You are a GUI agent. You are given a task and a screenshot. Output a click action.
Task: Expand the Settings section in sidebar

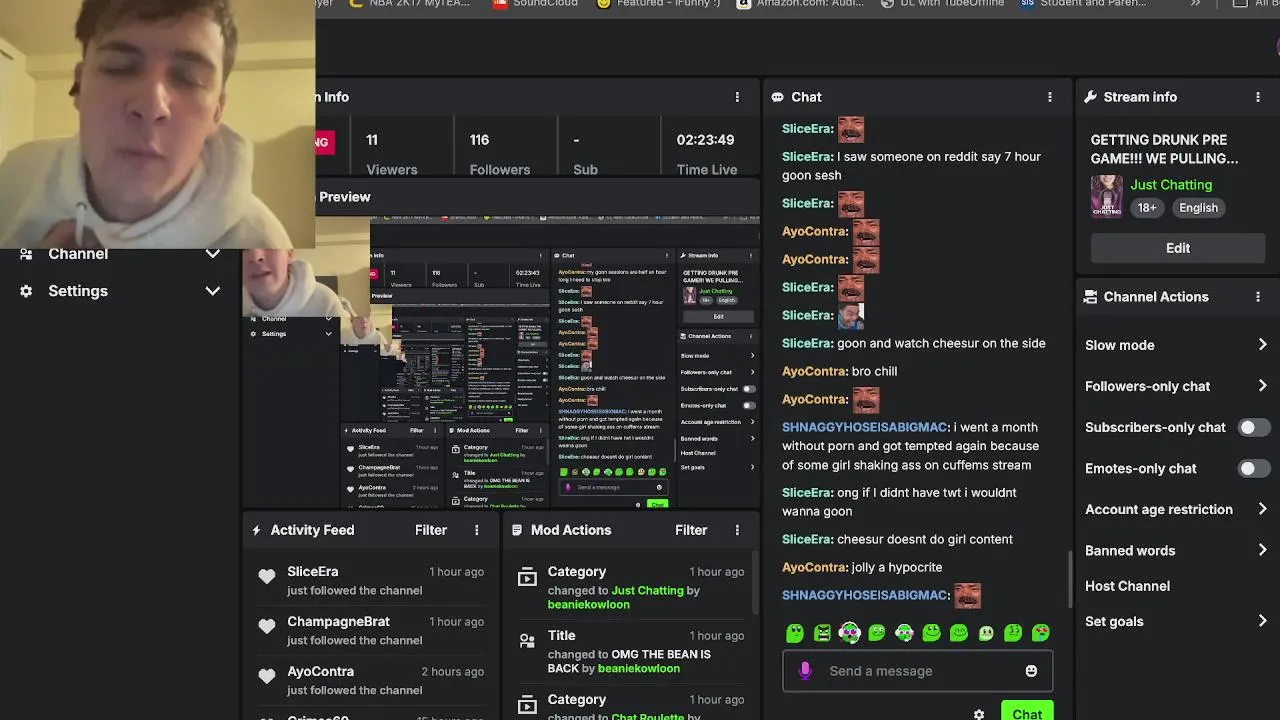212,291
